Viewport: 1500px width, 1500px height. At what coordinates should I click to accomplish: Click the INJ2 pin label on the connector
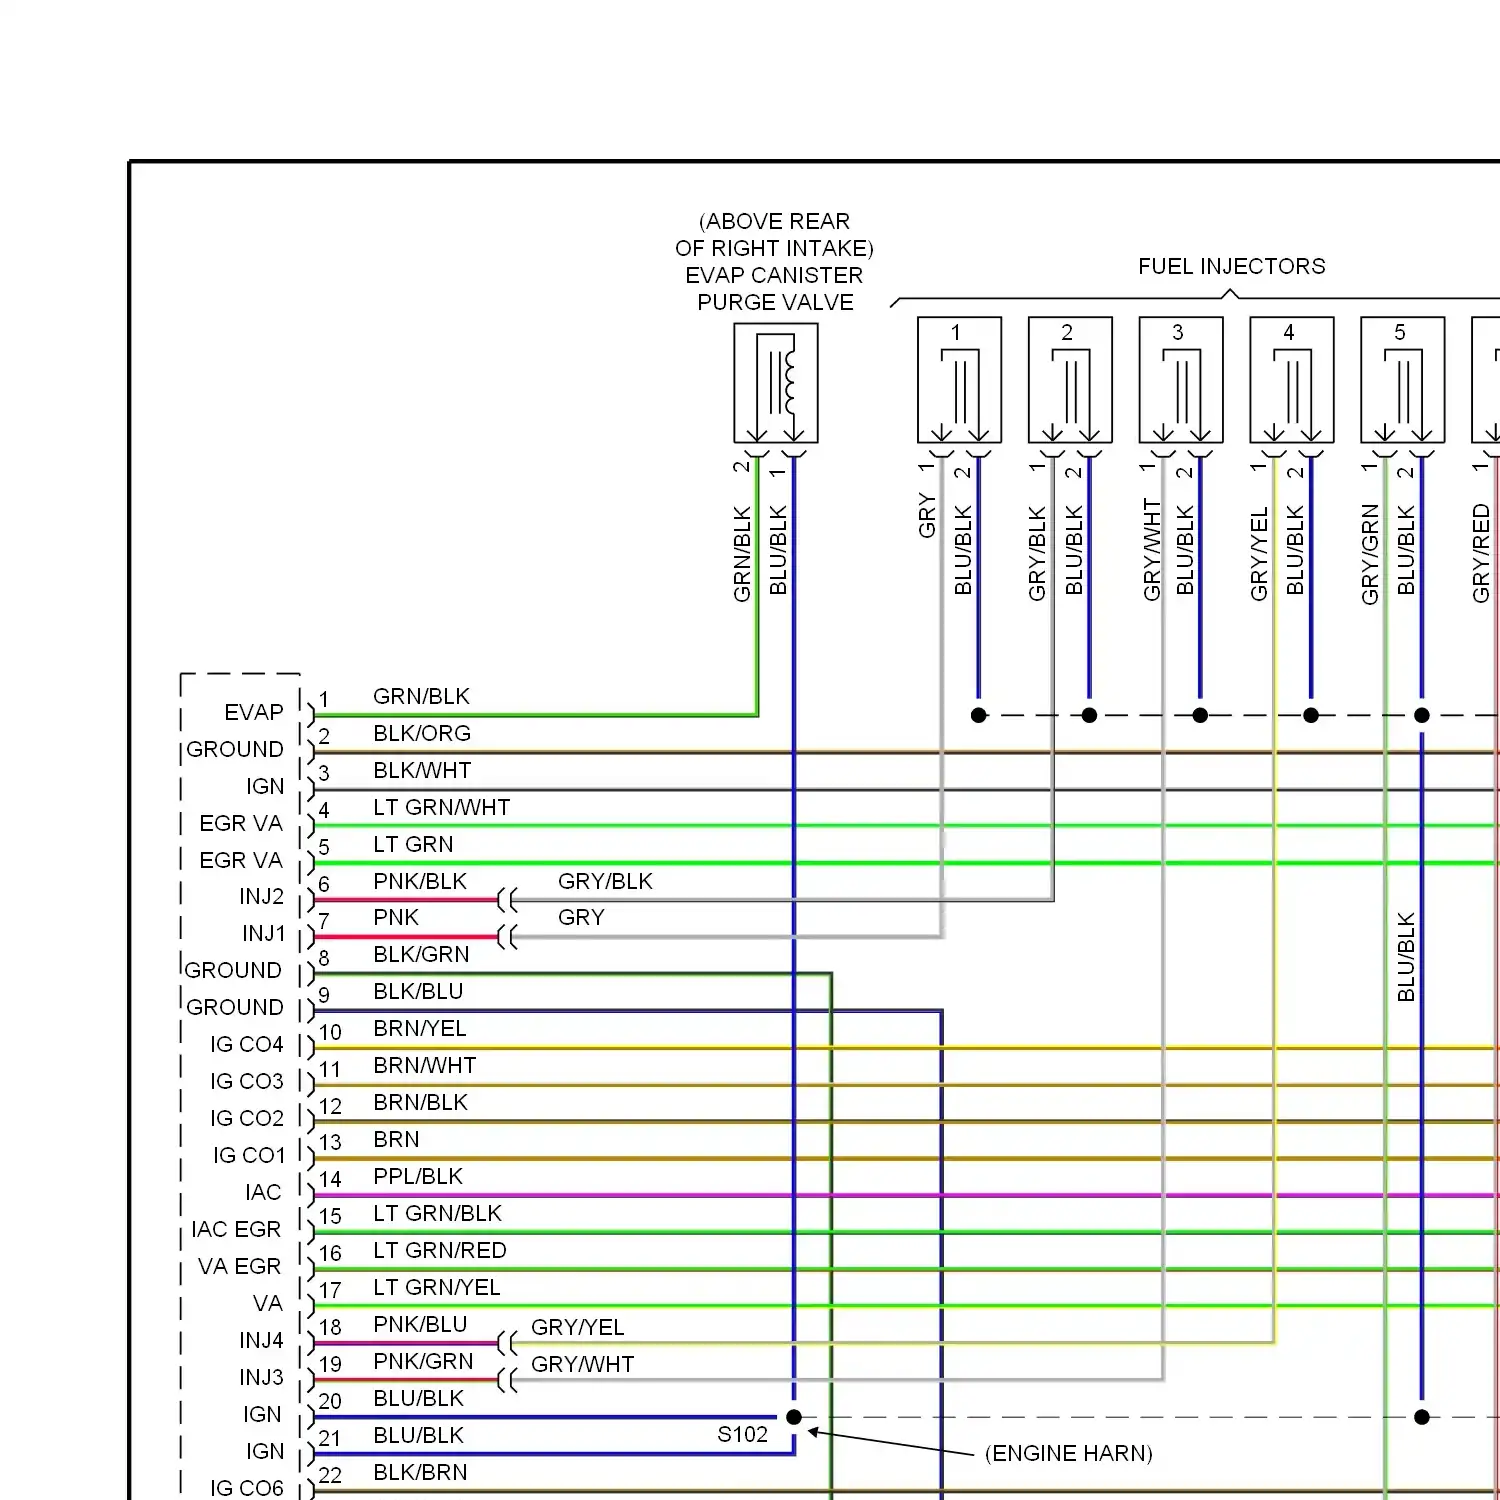tap(261, 896)
